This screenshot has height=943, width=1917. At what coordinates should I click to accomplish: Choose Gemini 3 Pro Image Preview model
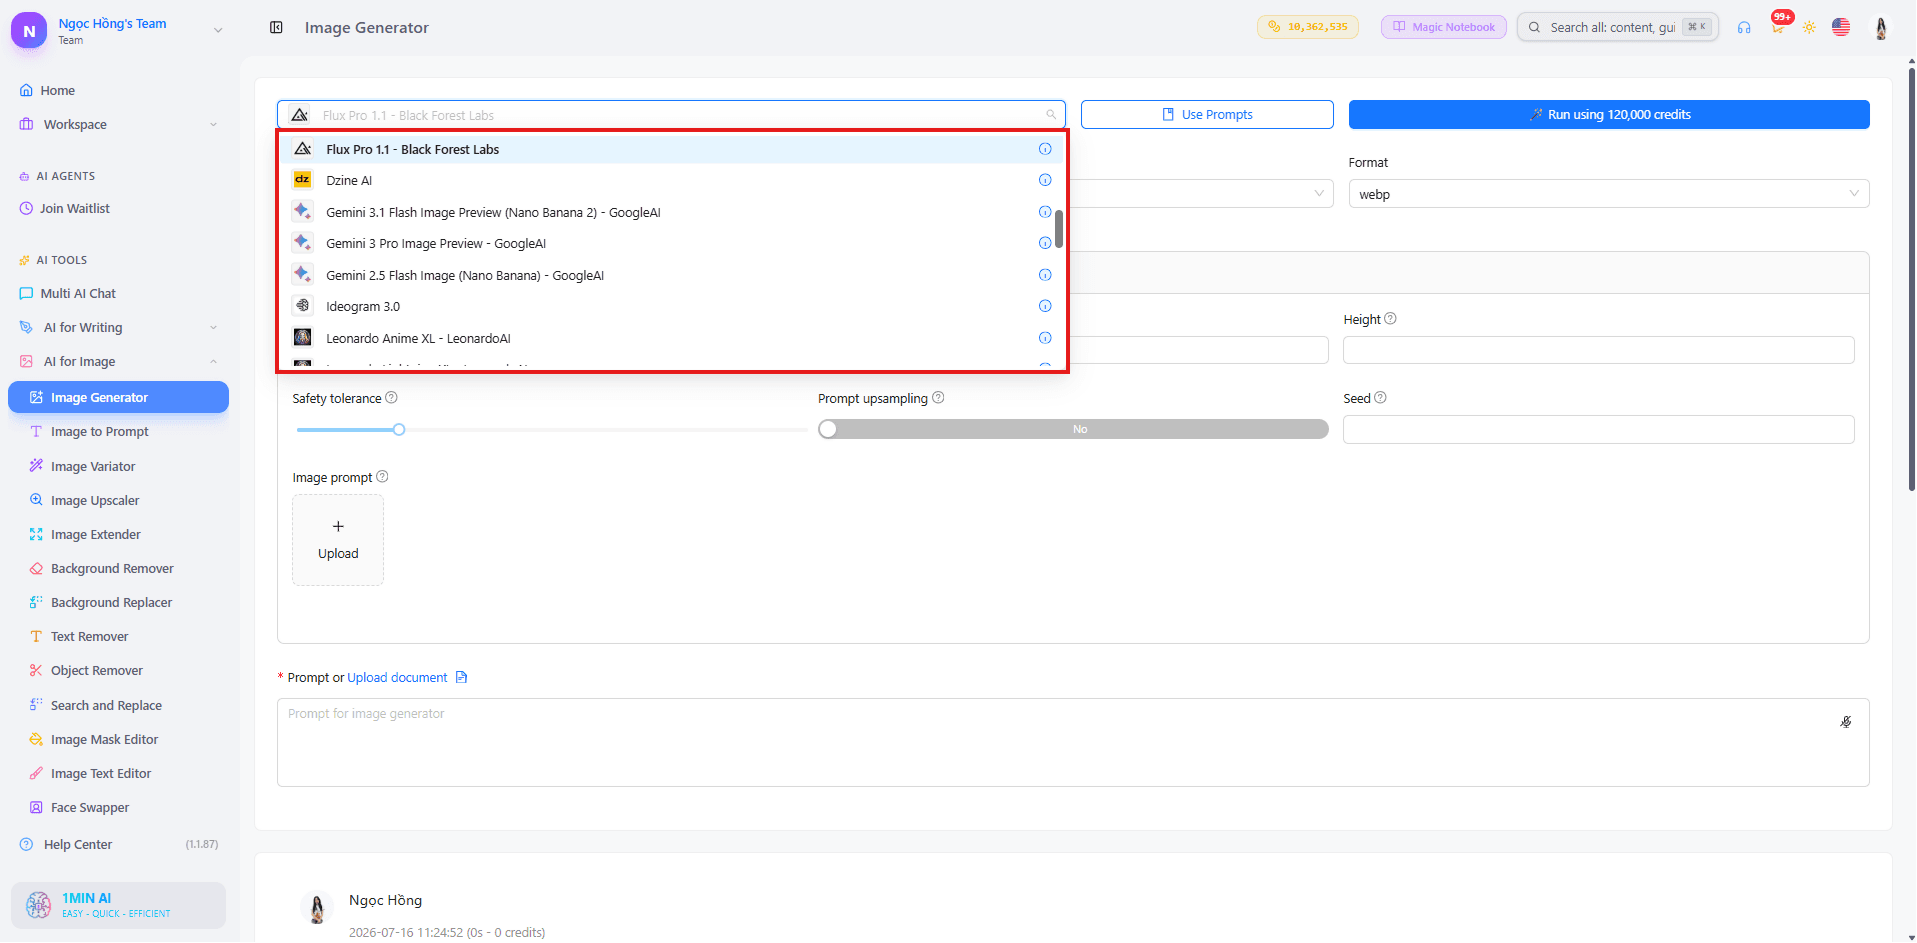point(669,243)
